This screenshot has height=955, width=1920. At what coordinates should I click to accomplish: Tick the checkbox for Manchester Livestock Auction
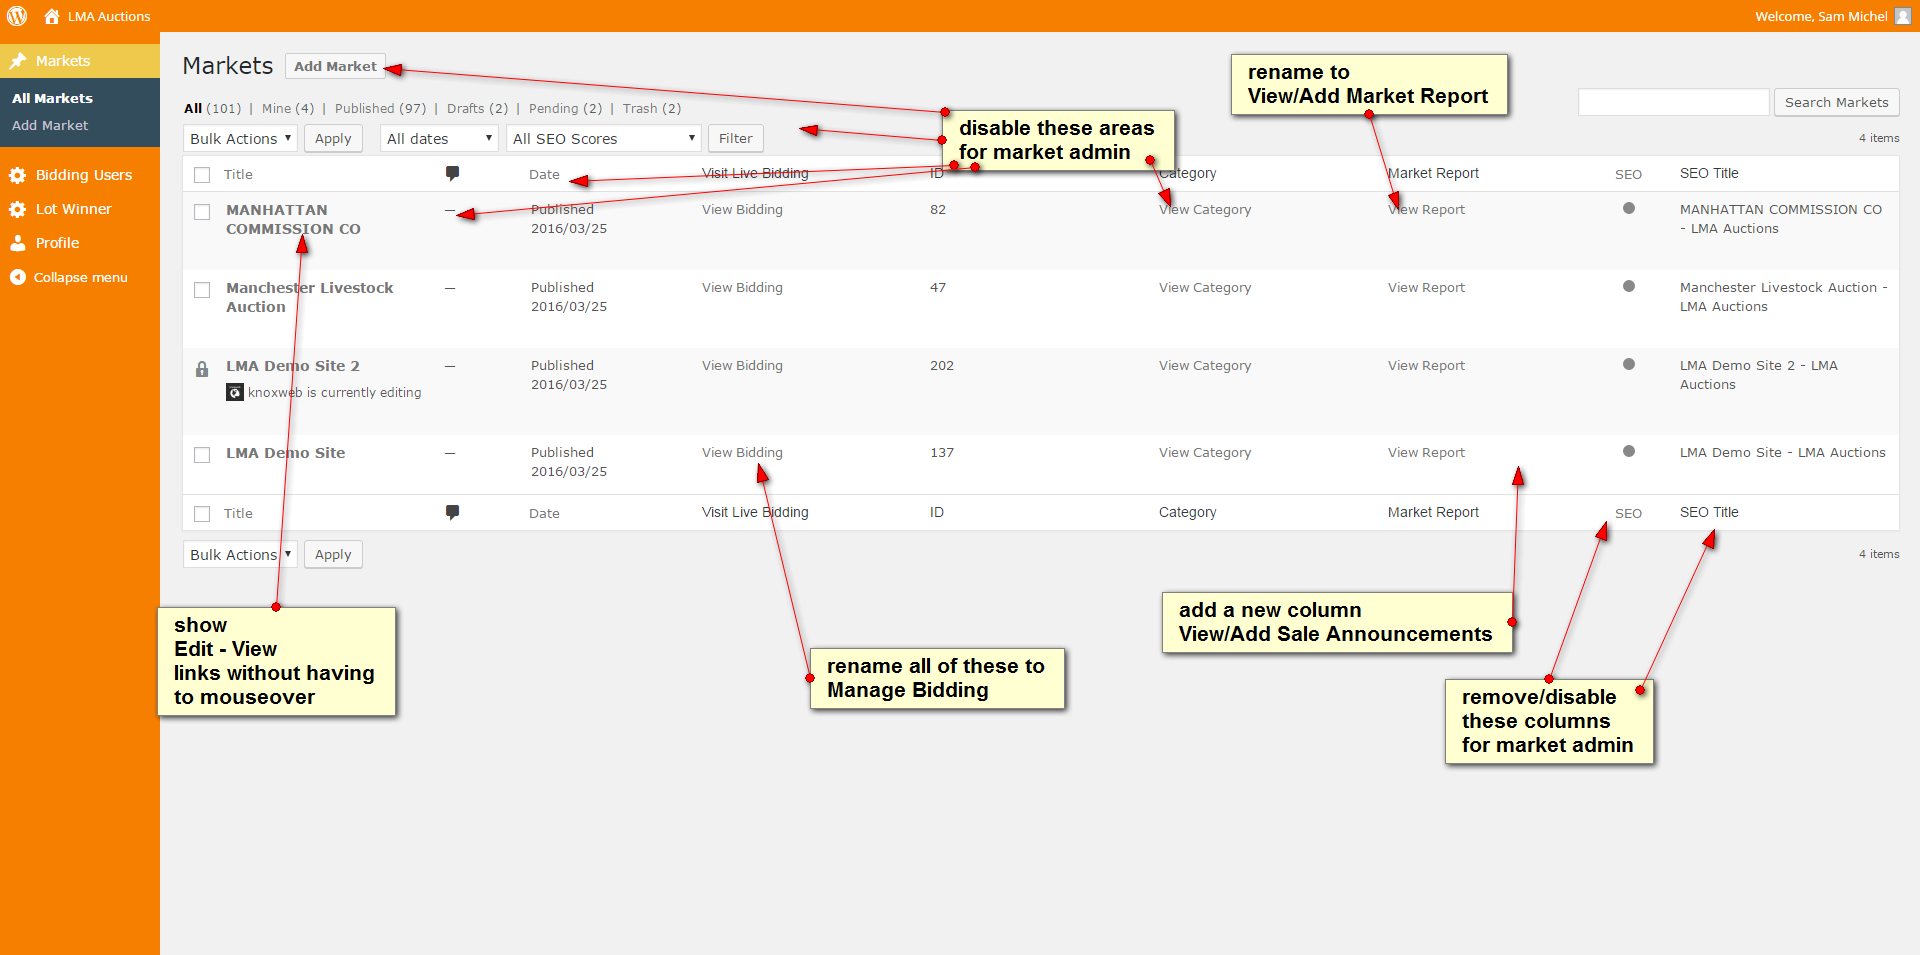click(202, 290)
